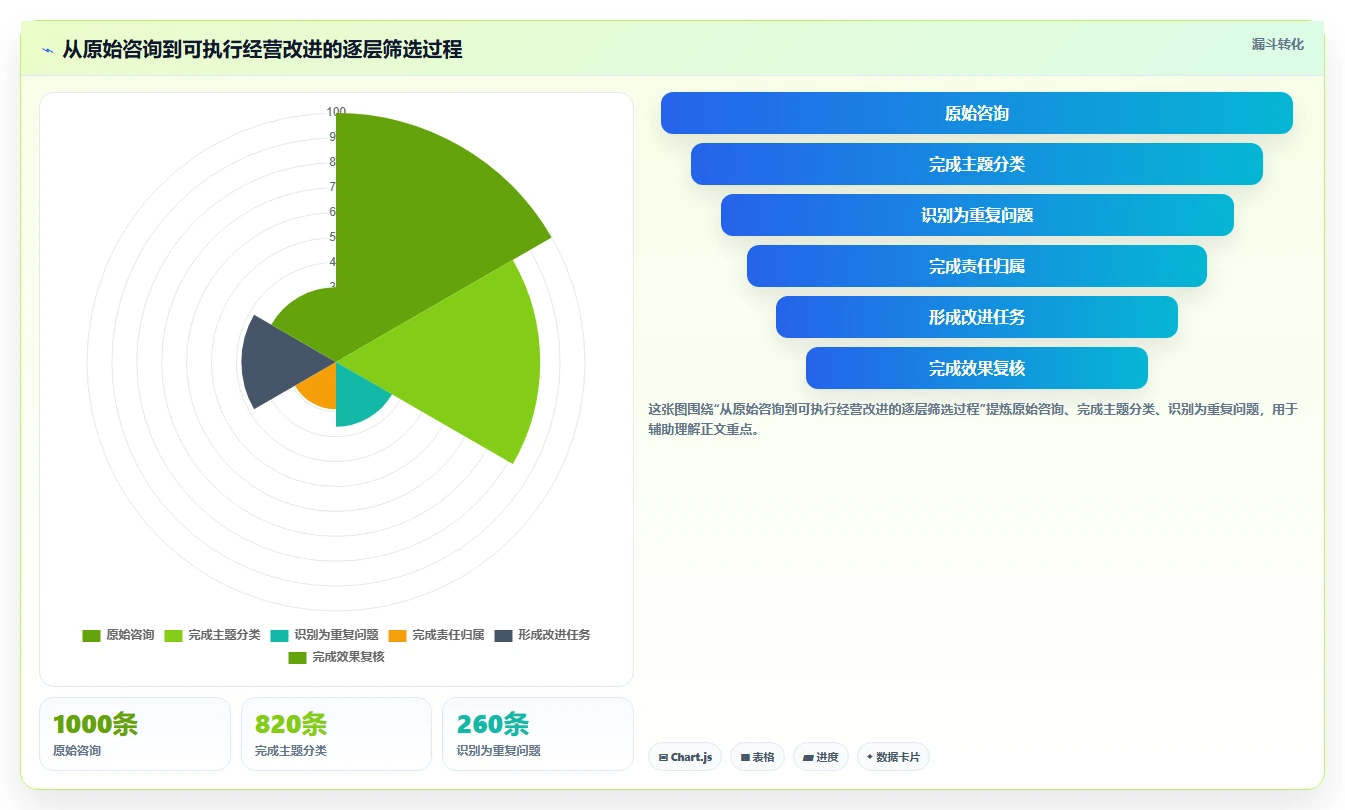Click the chart title 从原始咨询到可执行经营改进的逐层筛选过程

(262, 50)
